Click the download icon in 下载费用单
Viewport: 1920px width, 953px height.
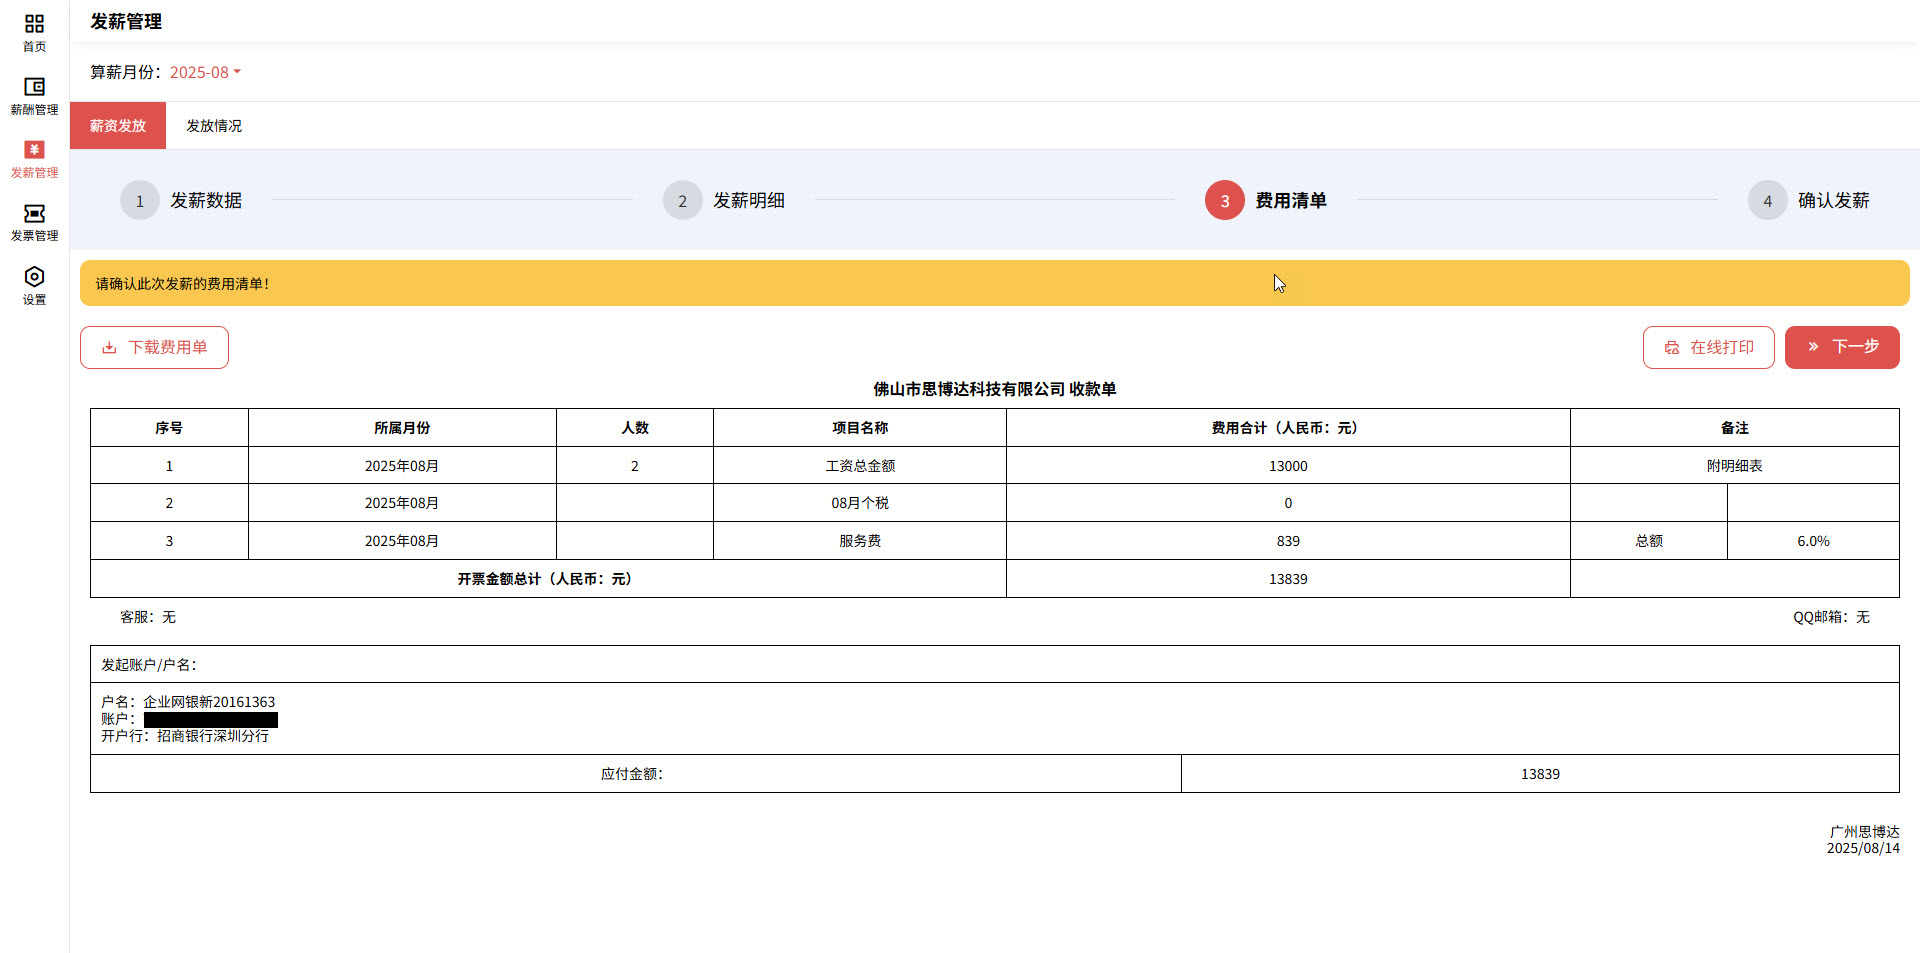(109, 348)
